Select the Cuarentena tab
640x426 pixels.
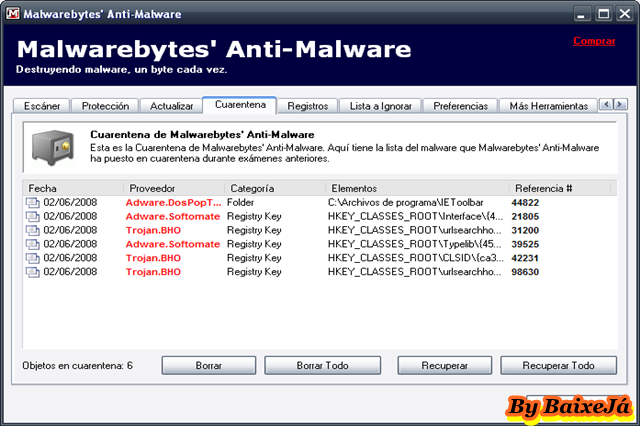[240, 105]
